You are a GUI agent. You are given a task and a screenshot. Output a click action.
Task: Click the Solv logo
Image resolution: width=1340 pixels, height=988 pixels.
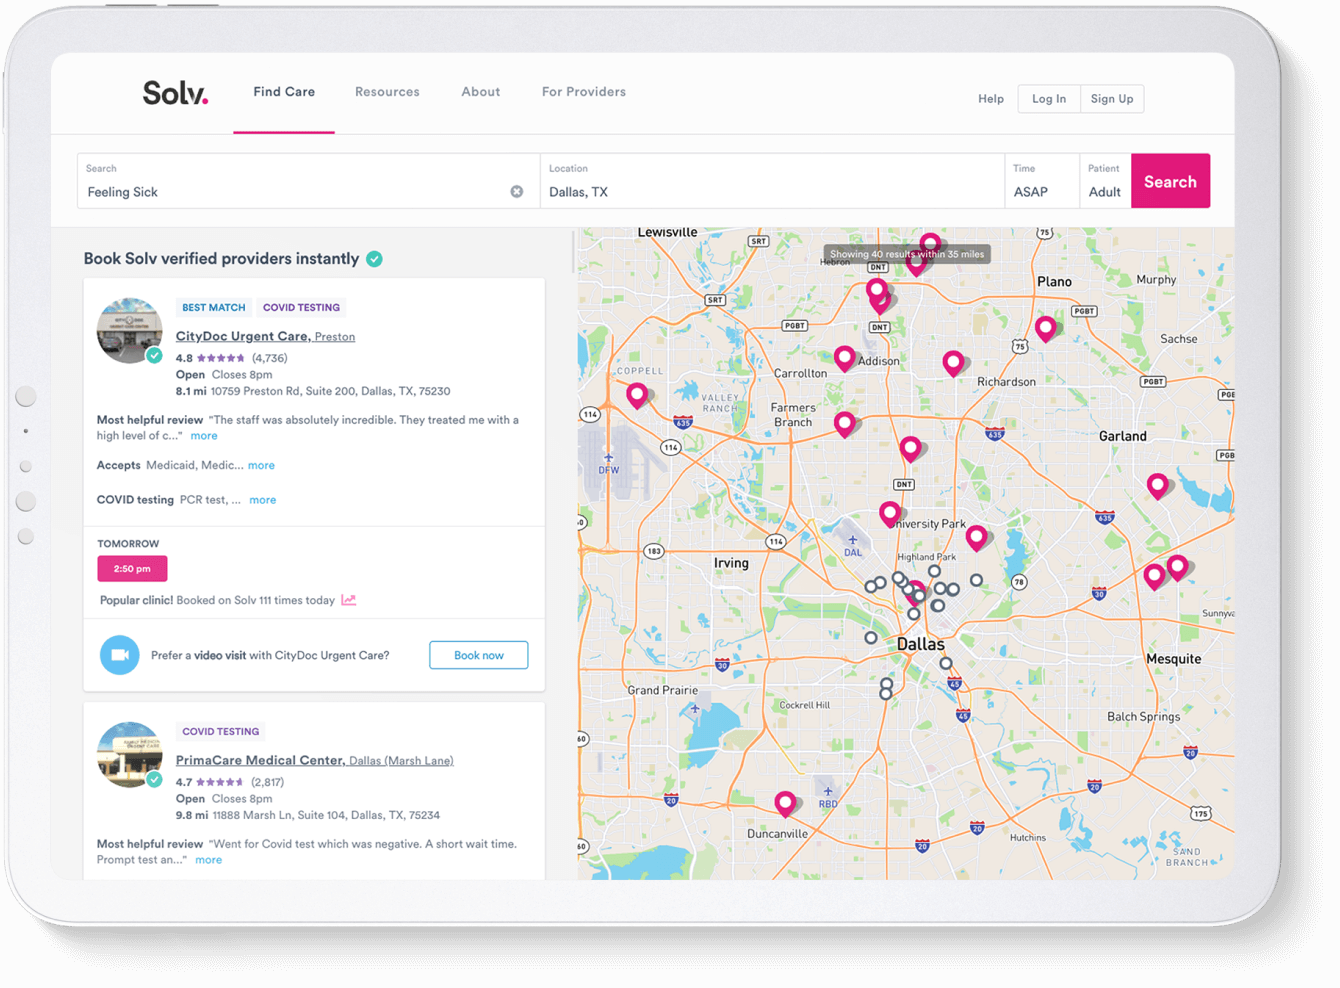click(175, 93)
